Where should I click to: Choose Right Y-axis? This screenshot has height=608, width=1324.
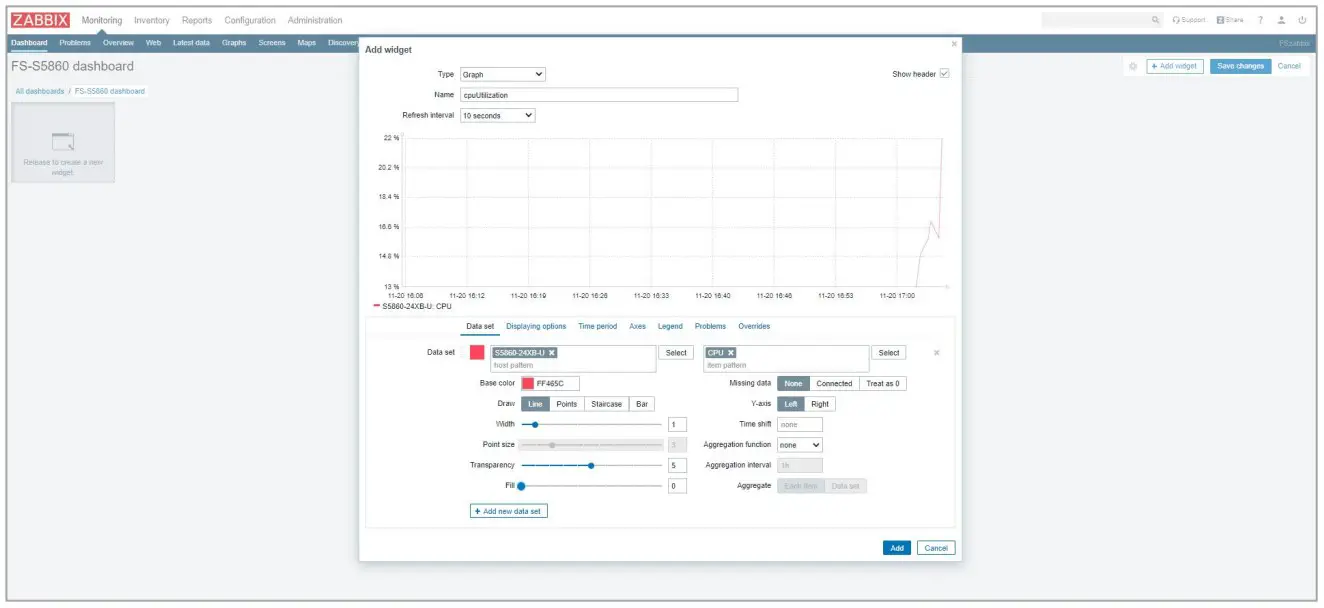(820, 404)
